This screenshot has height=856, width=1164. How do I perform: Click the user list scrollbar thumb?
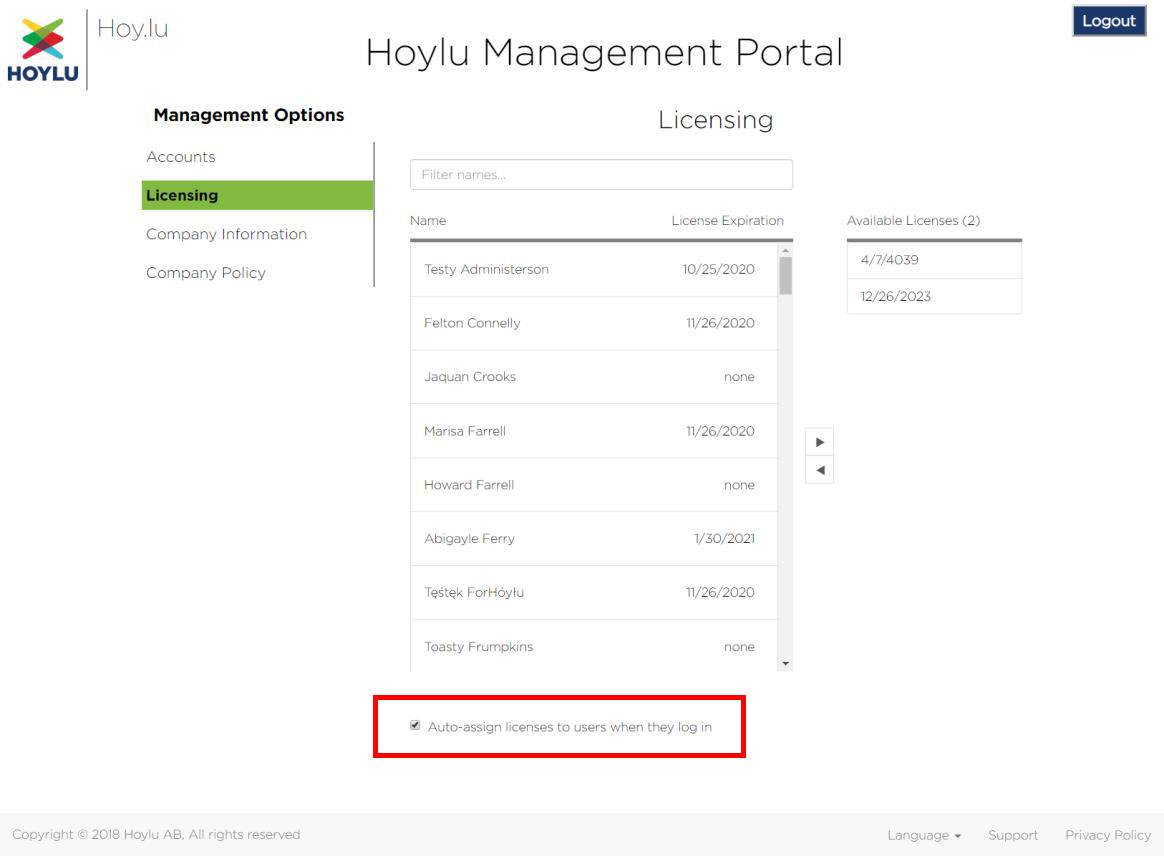785,276
